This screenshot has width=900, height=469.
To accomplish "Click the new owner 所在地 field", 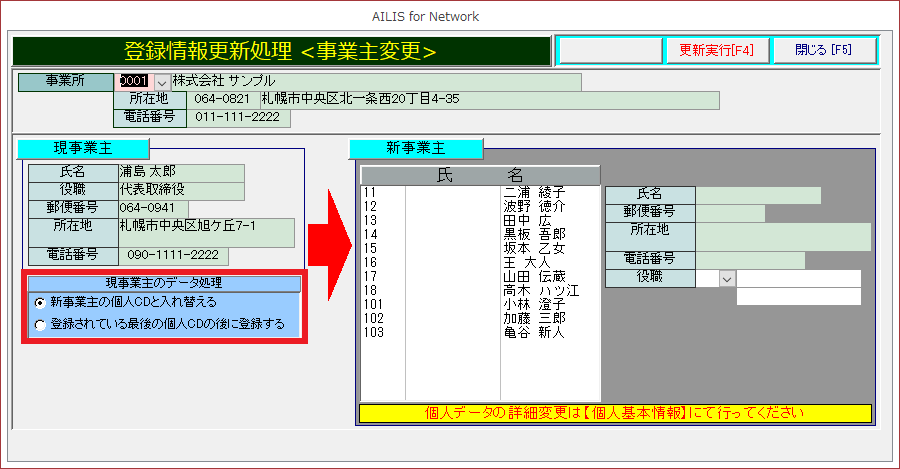I will tap(783, 236).
